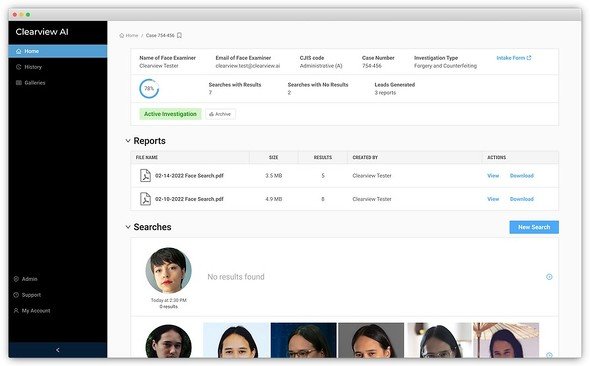590x366 pixels.
Task: Open the PDF icon for 02-10-2022 Face Search
Action: pos(145,199)
